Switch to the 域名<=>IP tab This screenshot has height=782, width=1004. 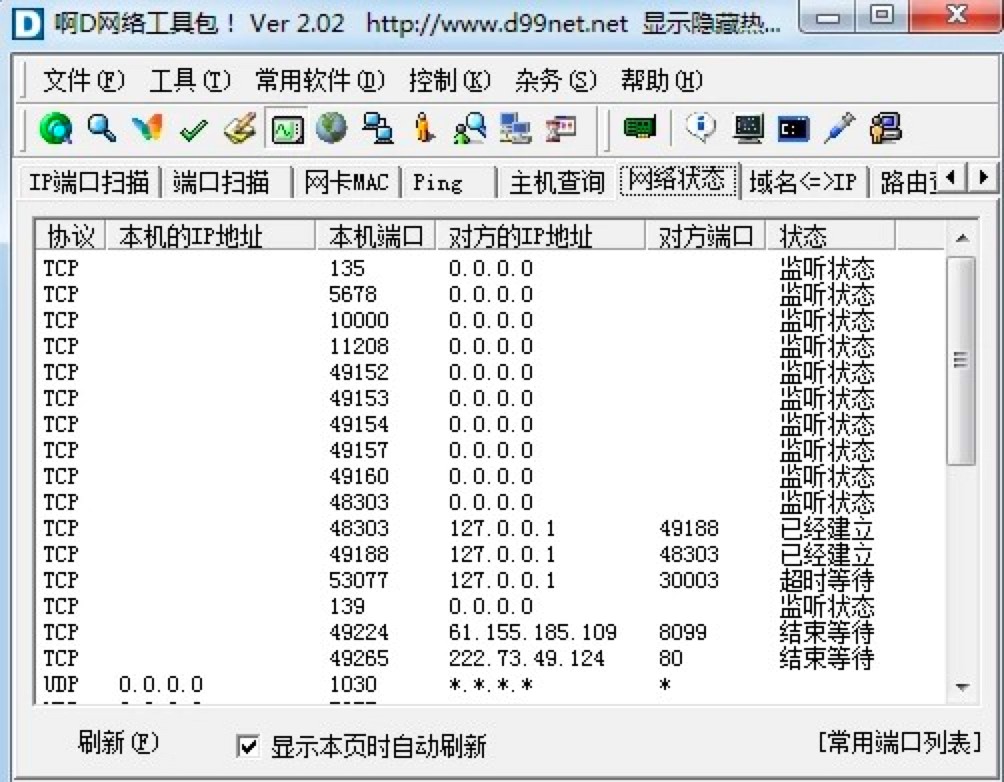coord(803,183)
